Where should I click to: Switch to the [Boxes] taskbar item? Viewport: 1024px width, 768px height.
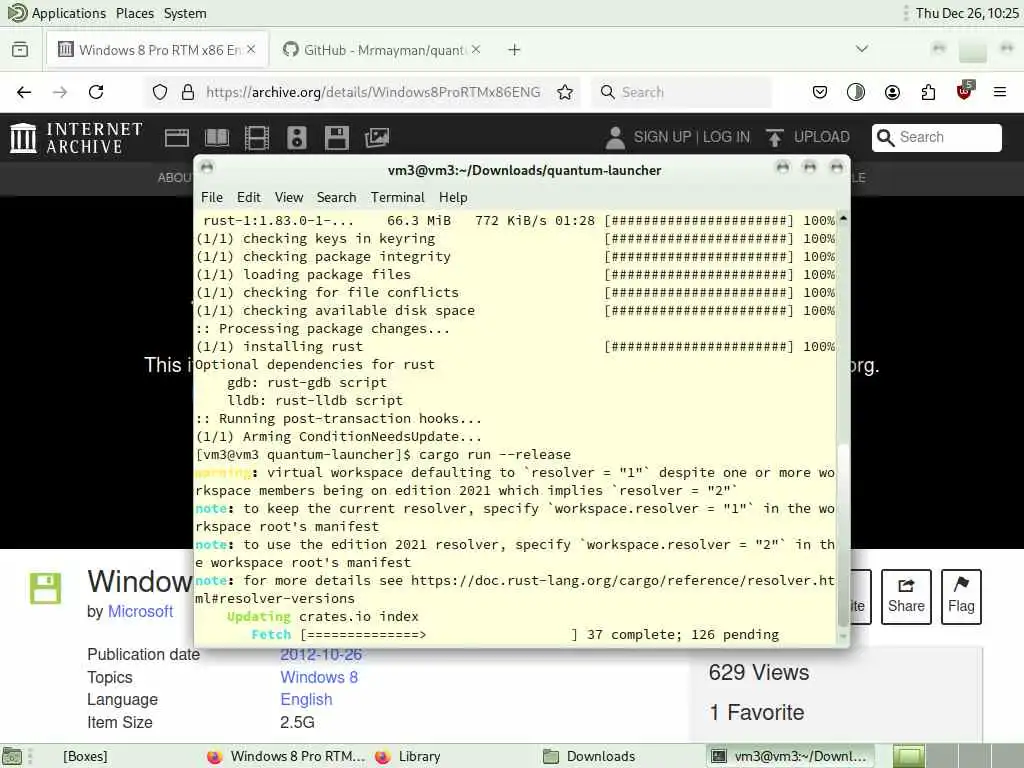85,756
